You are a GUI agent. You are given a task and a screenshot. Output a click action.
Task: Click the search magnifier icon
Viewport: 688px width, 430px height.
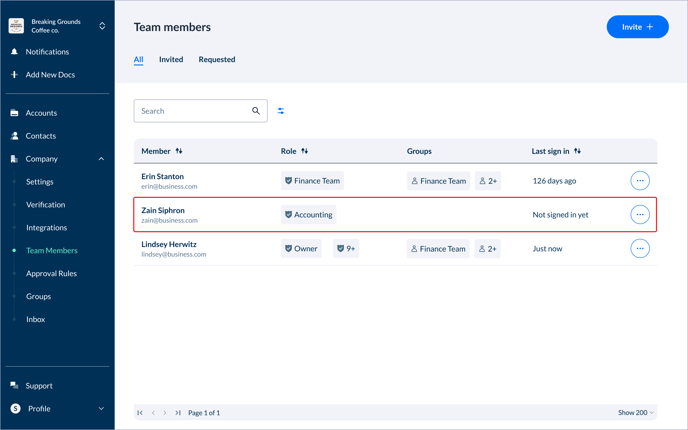pos(256,111)
